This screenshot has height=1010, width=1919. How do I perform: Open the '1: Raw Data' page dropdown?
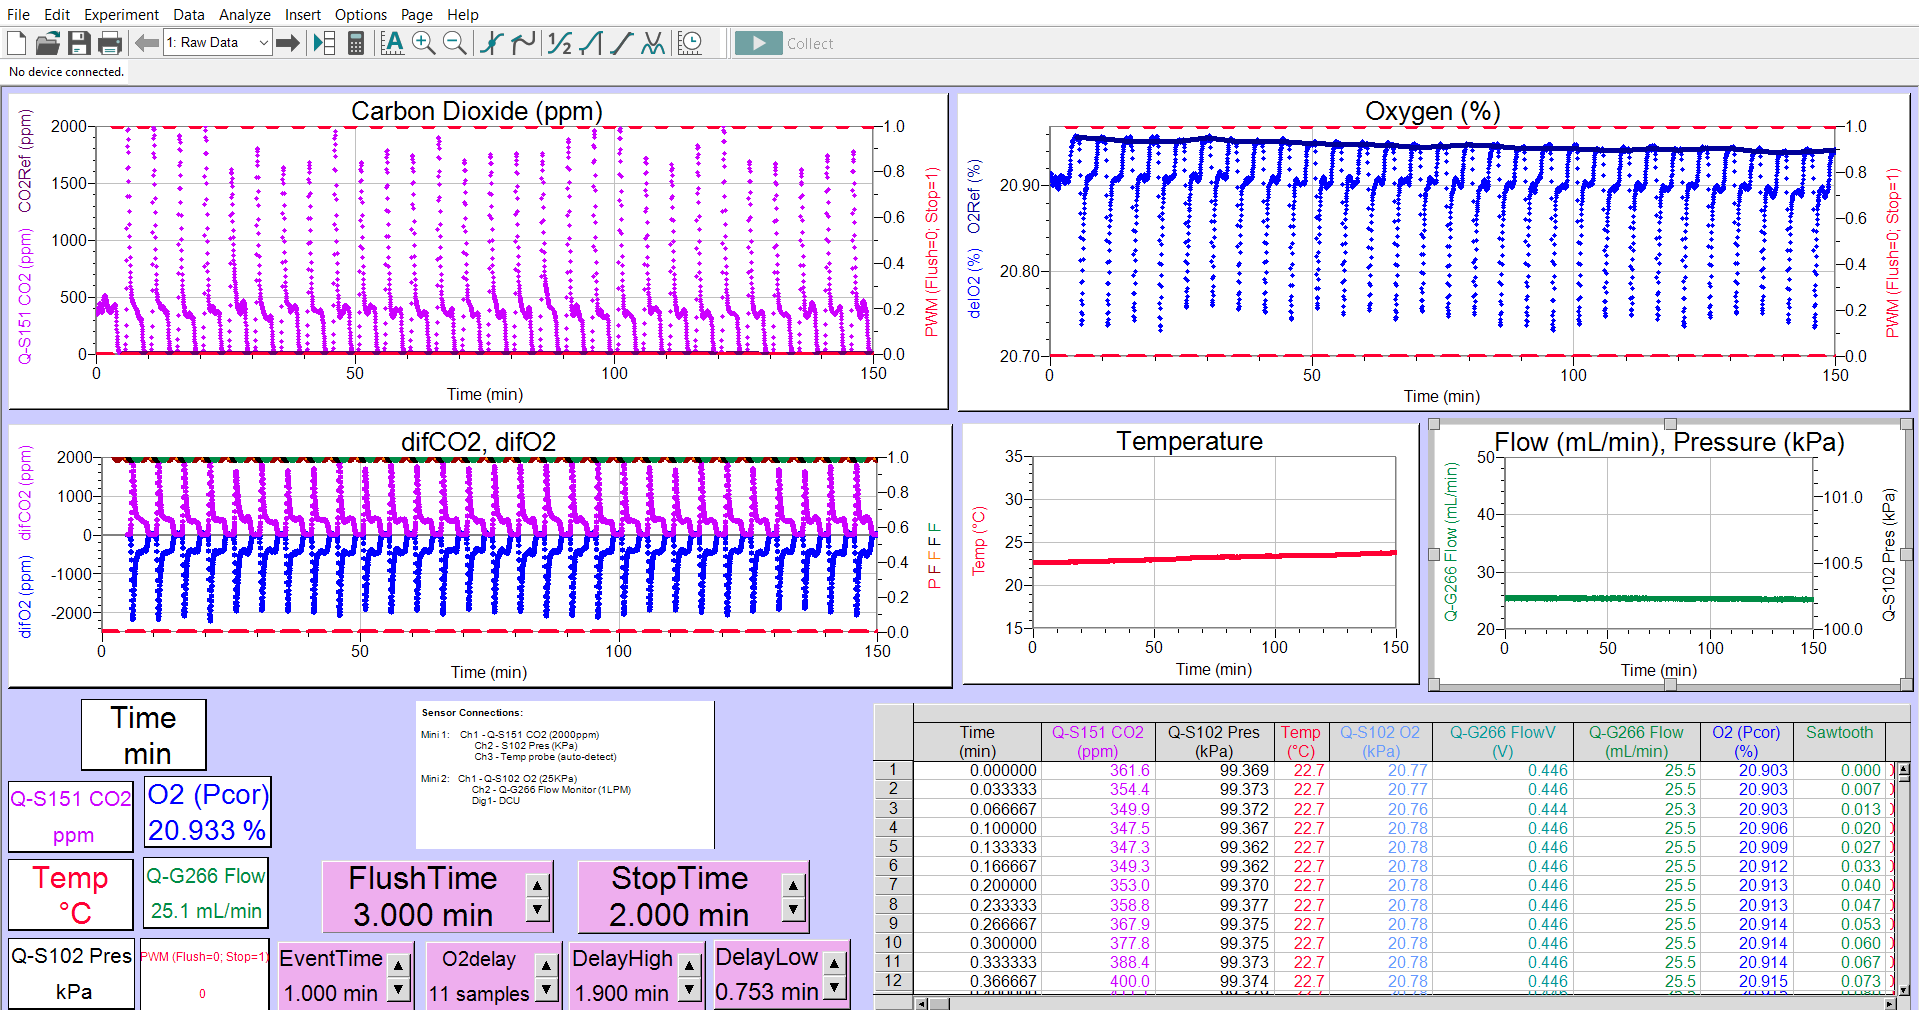pyautogui.click(x=263, y=43)
